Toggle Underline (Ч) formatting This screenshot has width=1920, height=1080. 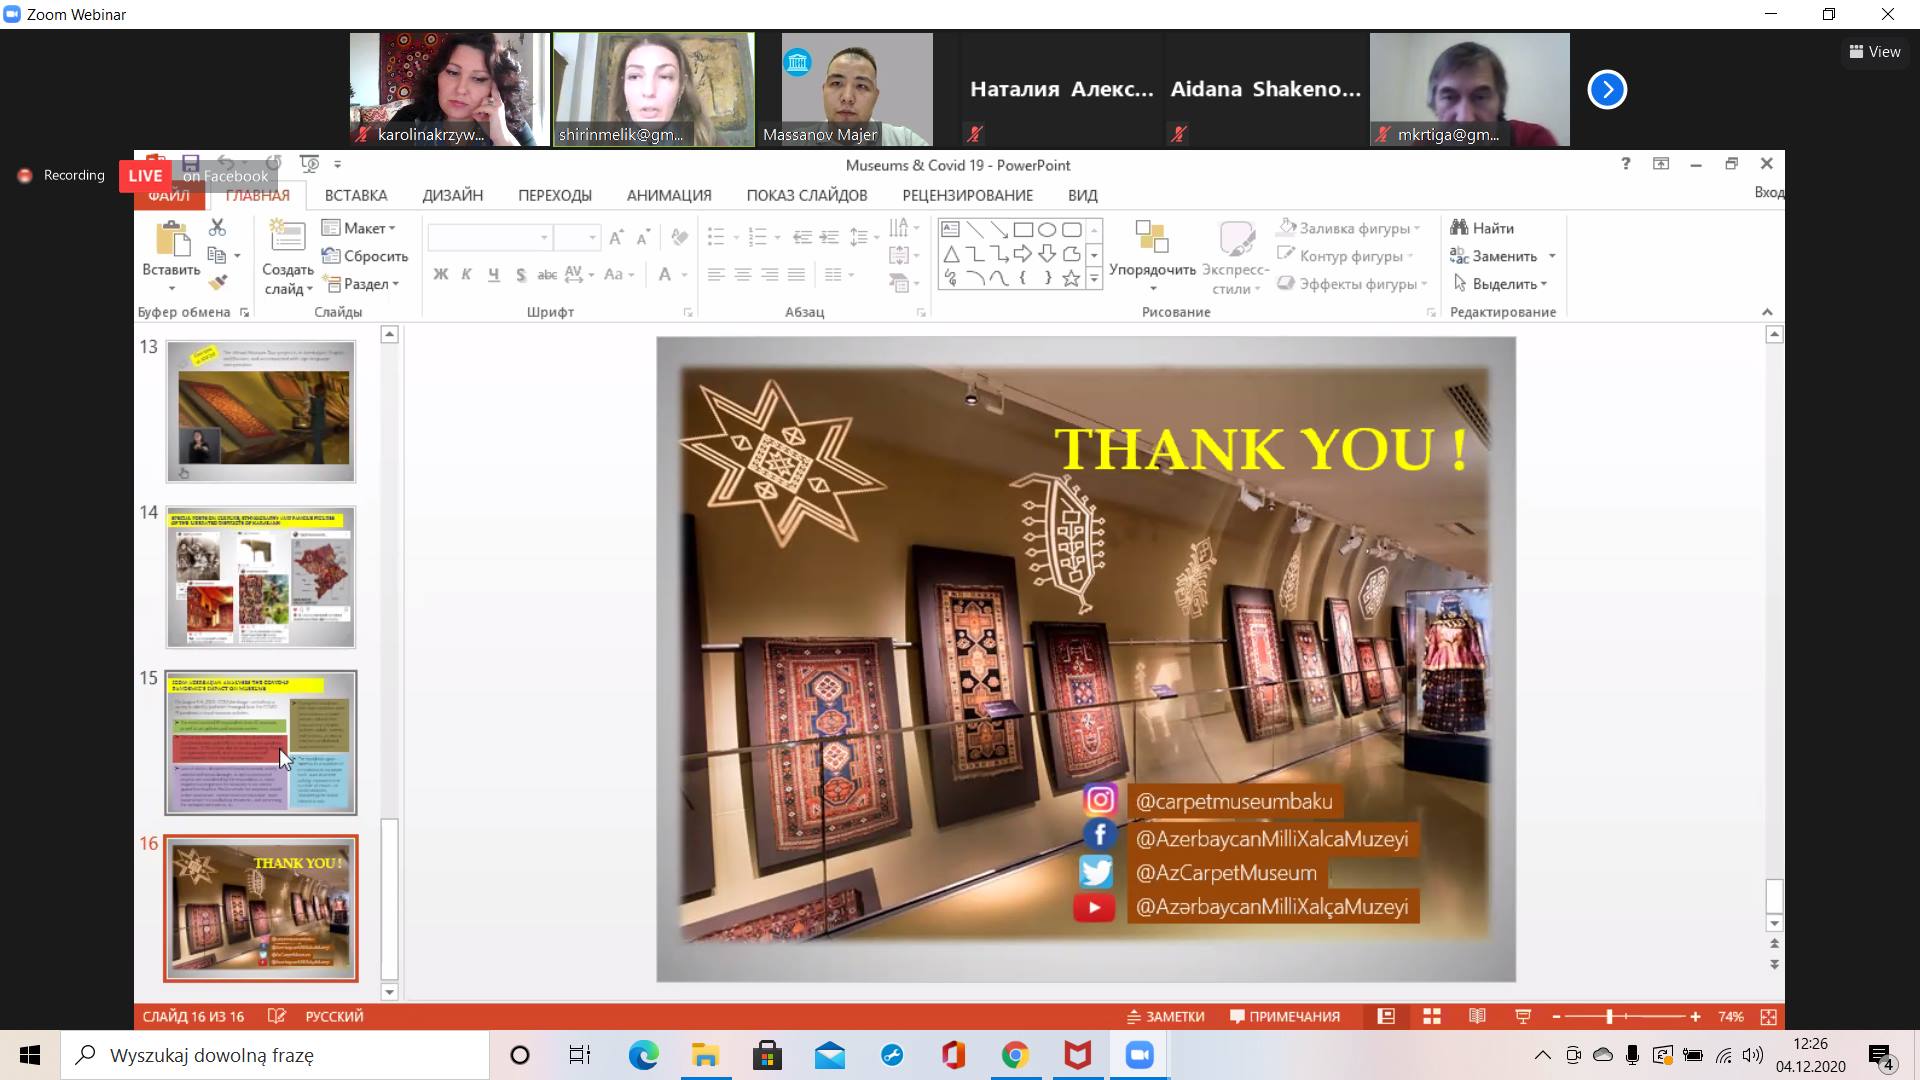click(x=493, y=274)
